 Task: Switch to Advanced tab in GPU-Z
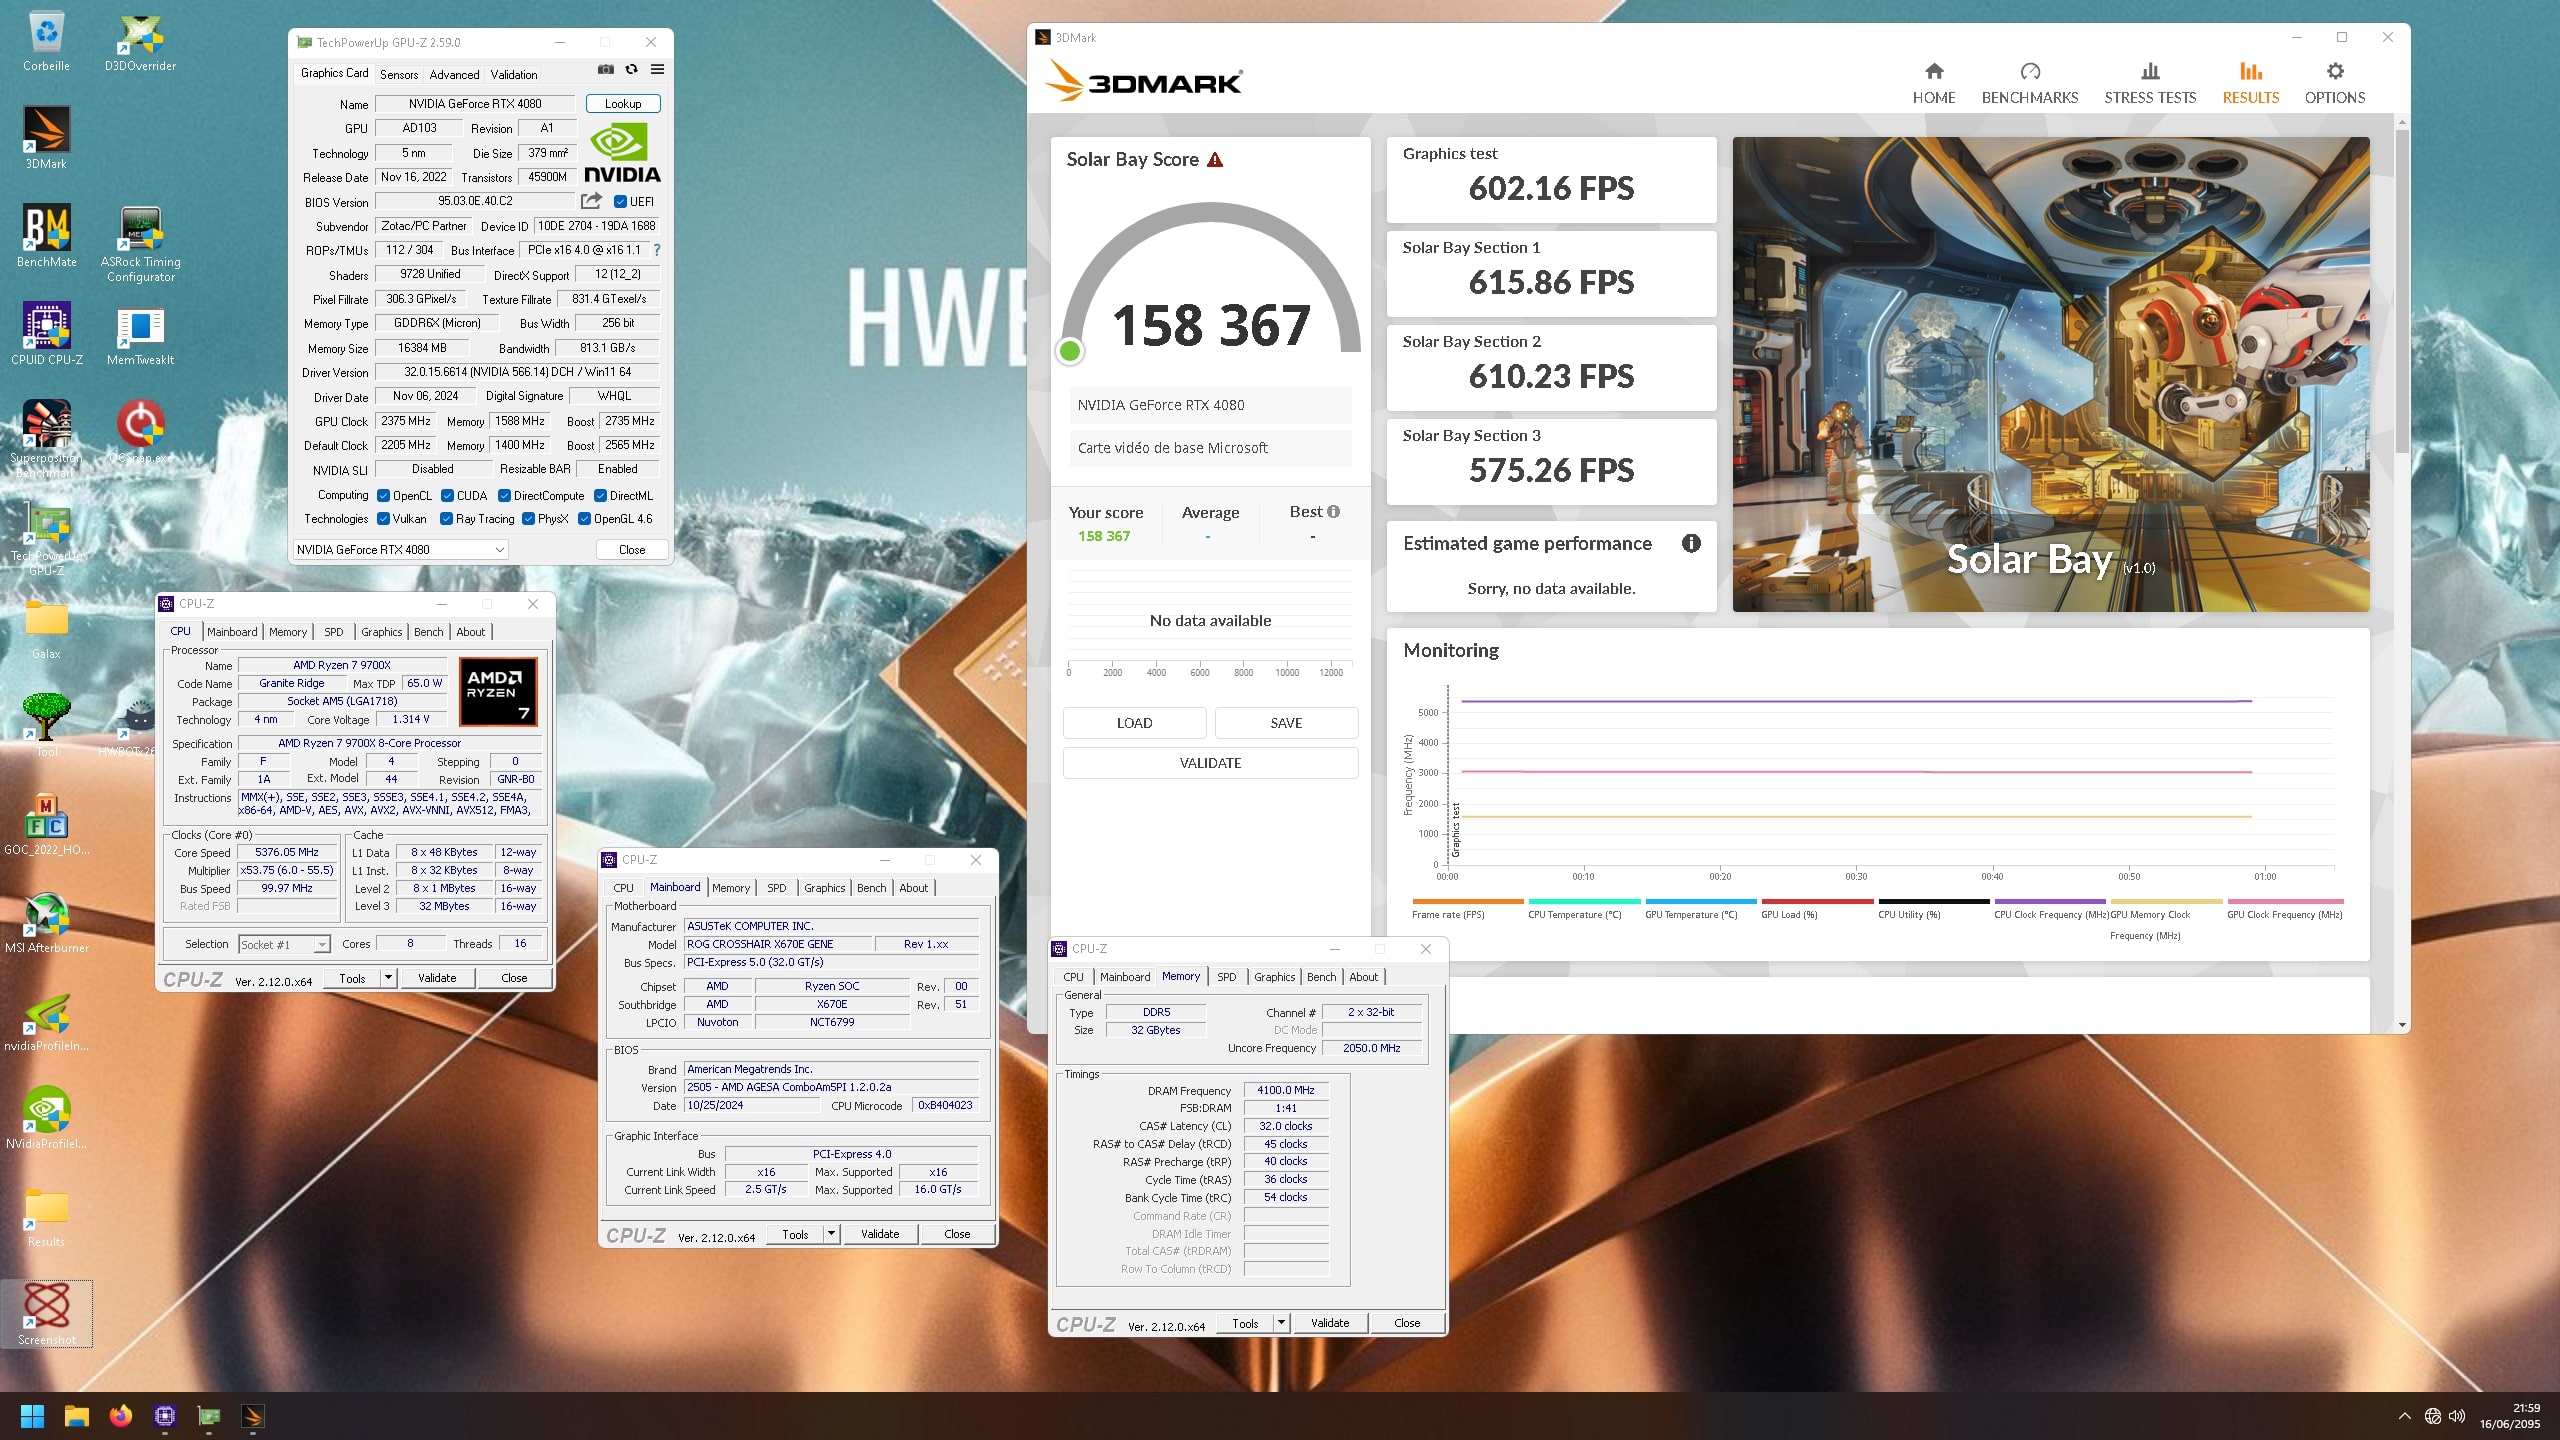[454, 74]
